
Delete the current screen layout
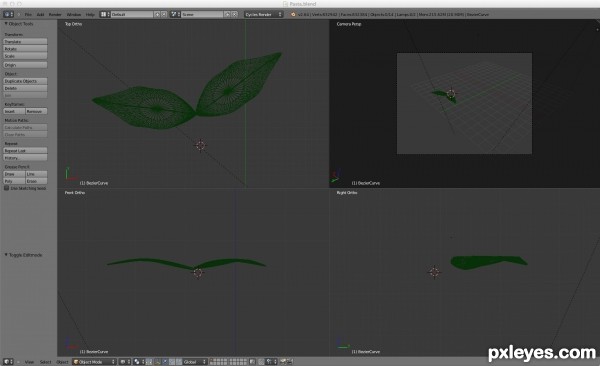click(164, 14)
